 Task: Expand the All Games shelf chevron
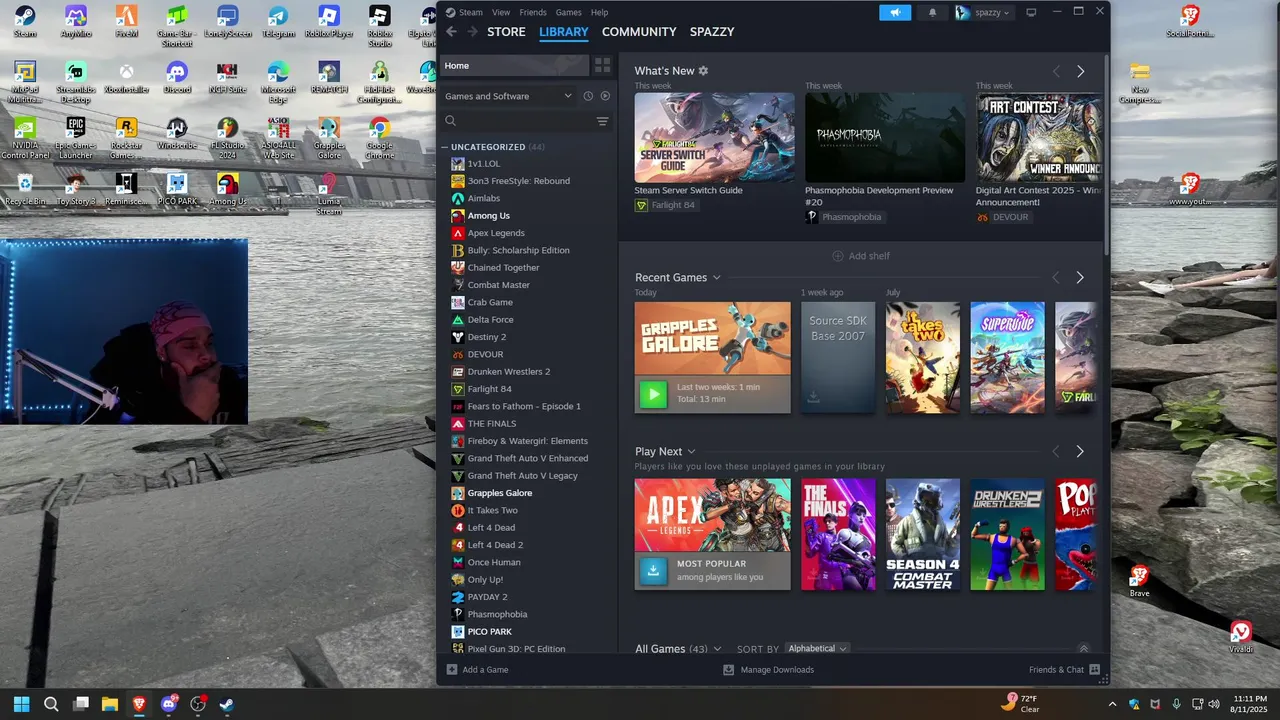coord(717,649)
